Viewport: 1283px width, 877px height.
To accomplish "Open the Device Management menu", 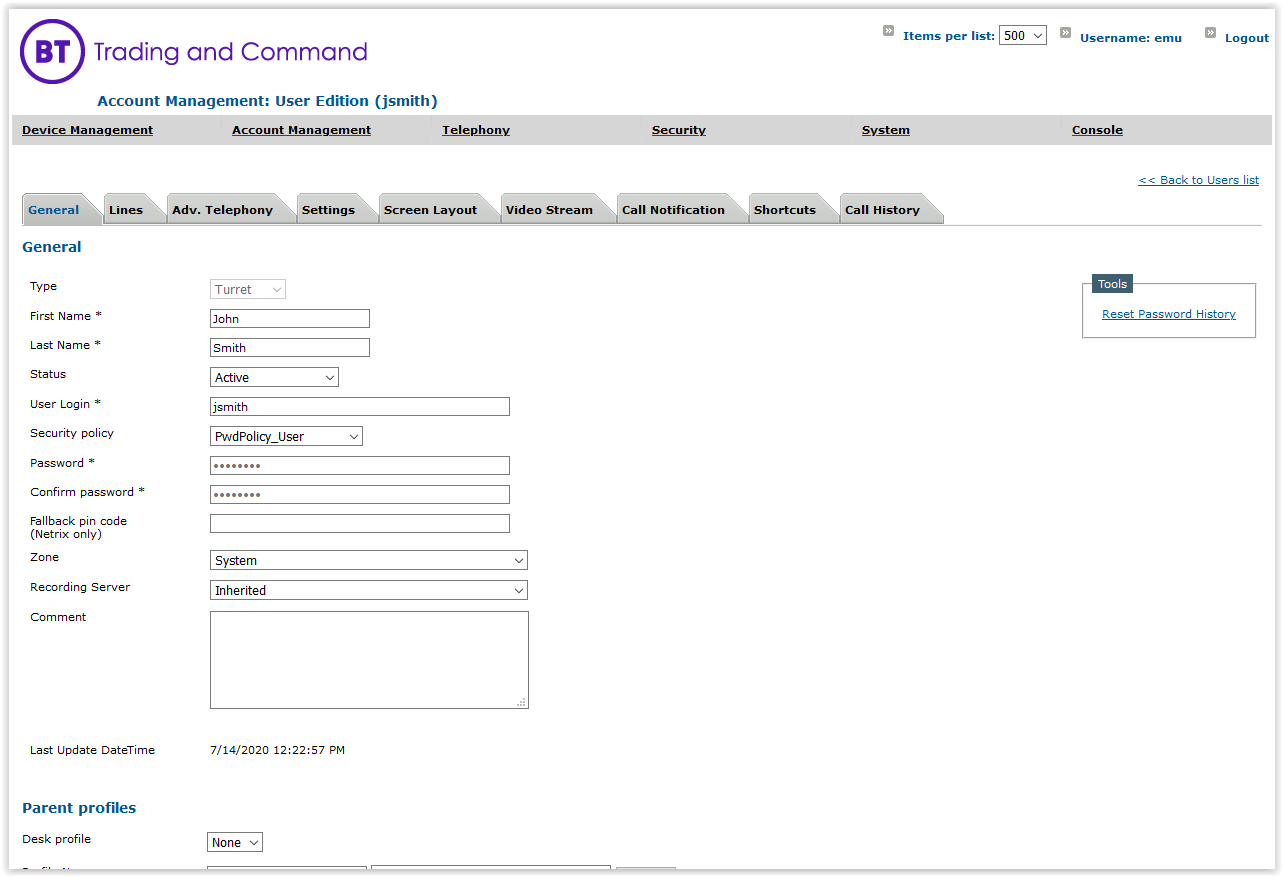I will (87, 130).
